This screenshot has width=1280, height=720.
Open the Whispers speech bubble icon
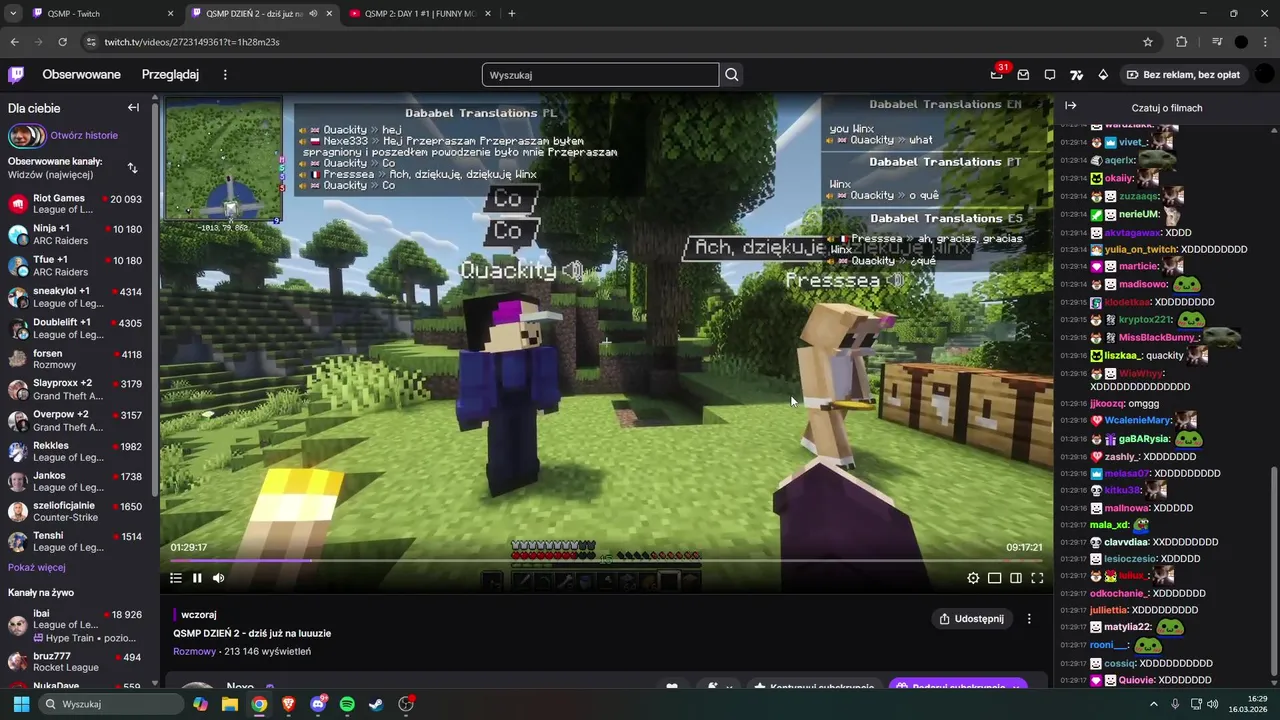pos(1050,75)
